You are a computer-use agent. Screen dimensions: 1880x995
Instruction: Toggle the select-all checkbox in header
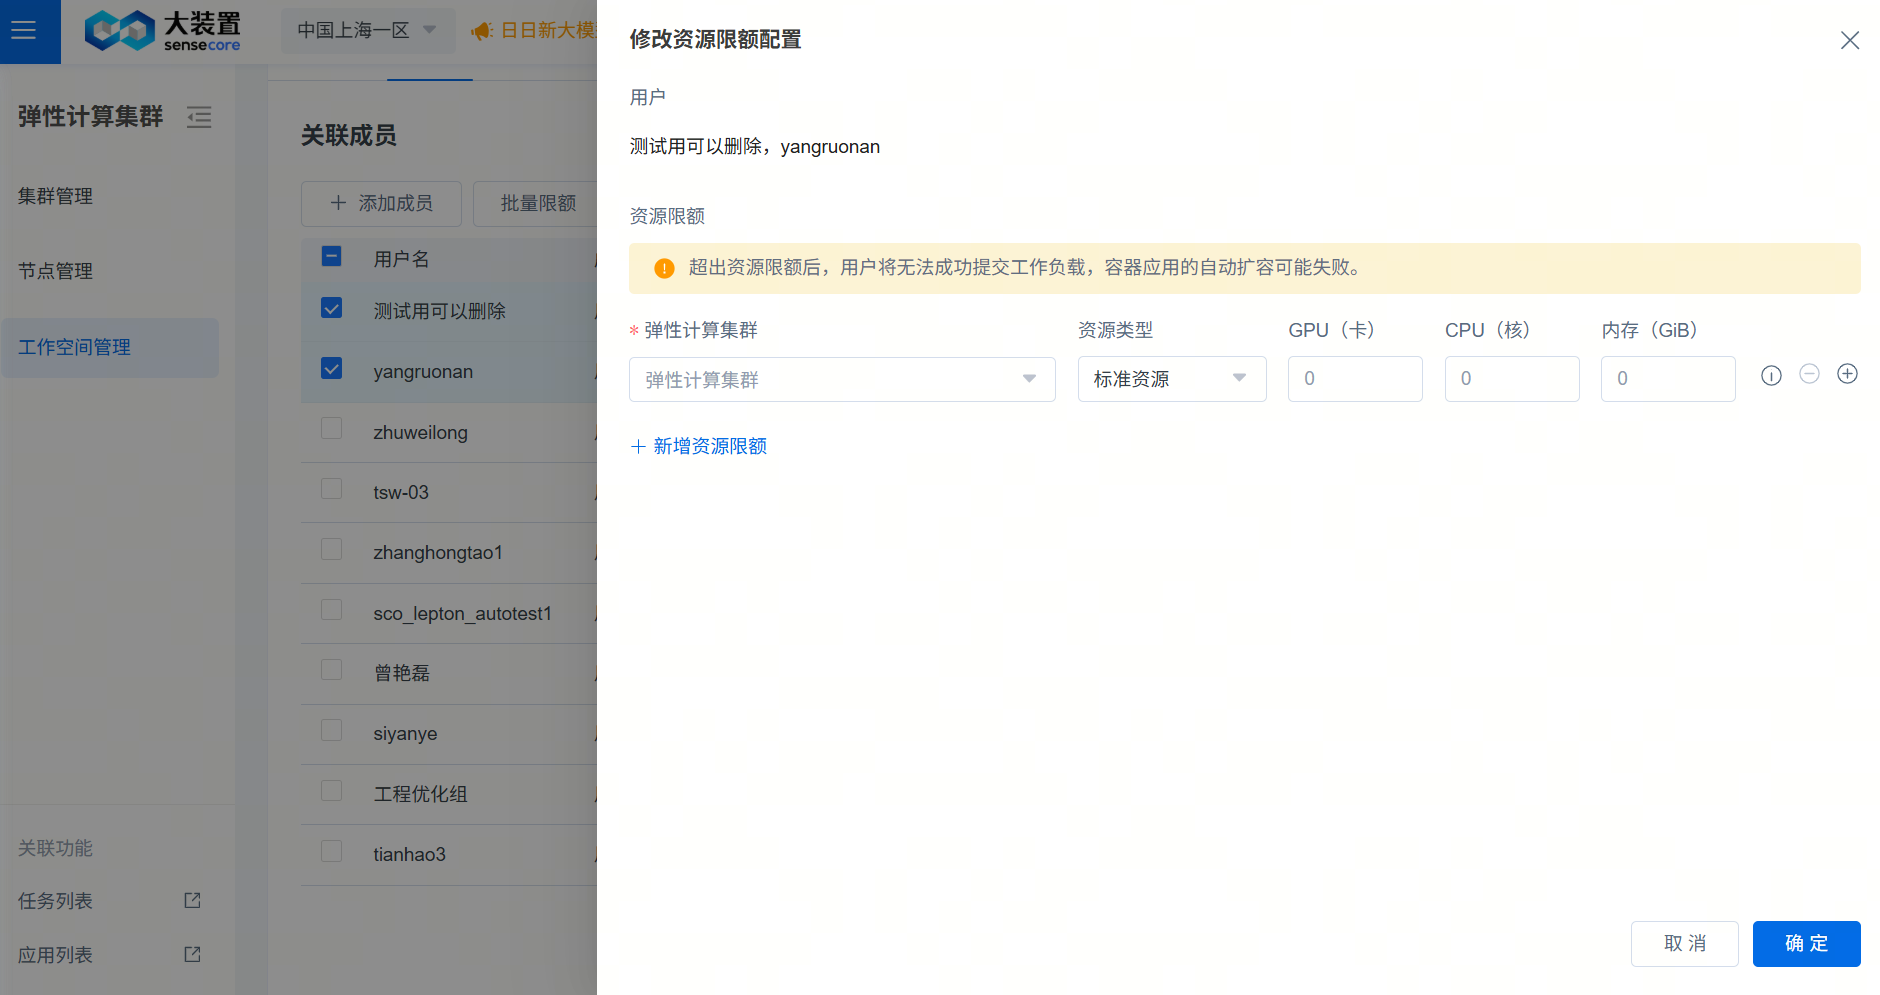pos(332,257)
